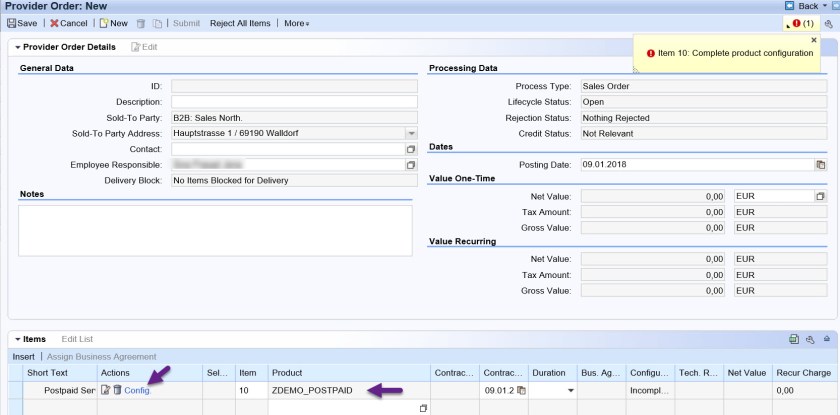This screenshot has width=840, height=415.
Task: Click the Save toolbar button
Action: [x=22, y=23]
